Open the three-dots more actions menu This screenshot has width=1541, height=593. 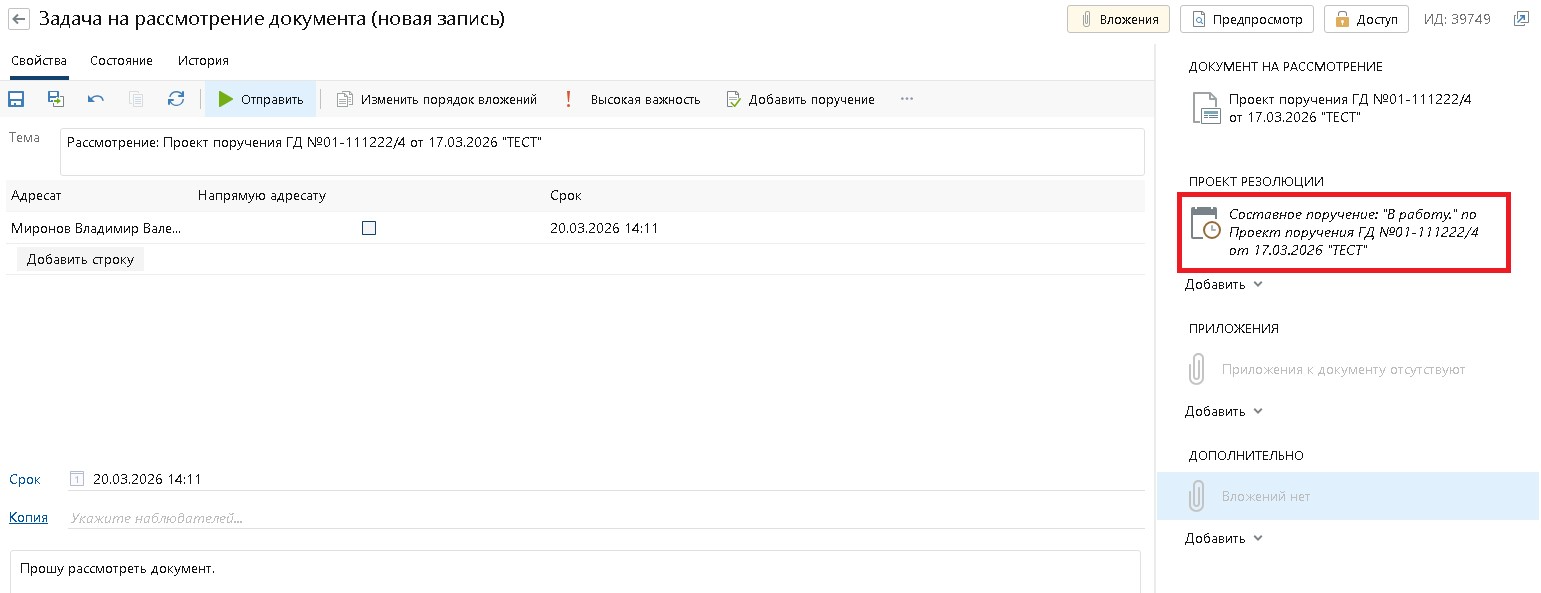pos(907,99)
